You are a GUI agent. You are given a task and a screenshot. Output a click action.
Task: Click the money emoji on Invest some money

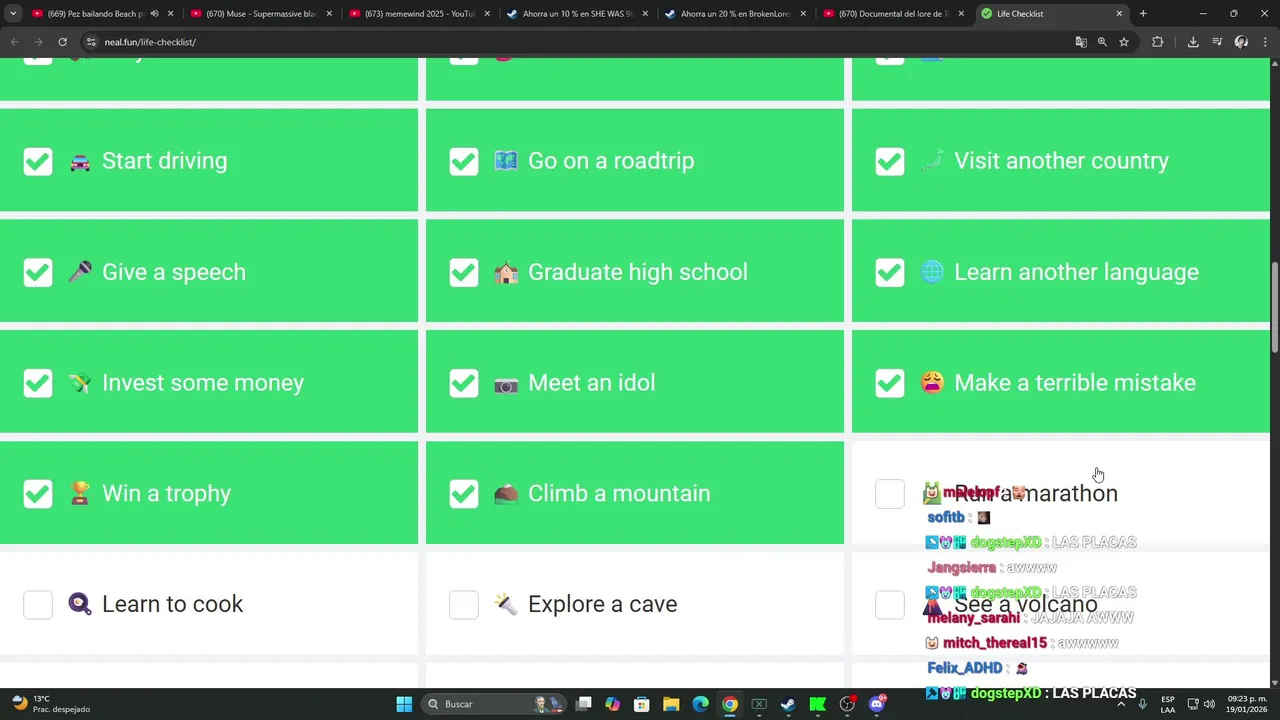click(x=80, y=383)
